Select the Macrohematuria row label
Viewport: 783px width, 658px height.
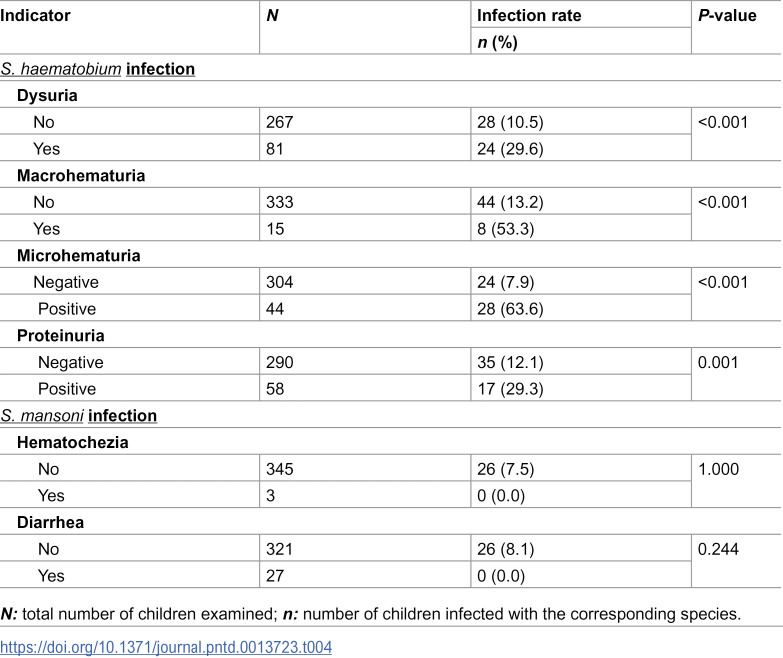click(x=81, y=176)
